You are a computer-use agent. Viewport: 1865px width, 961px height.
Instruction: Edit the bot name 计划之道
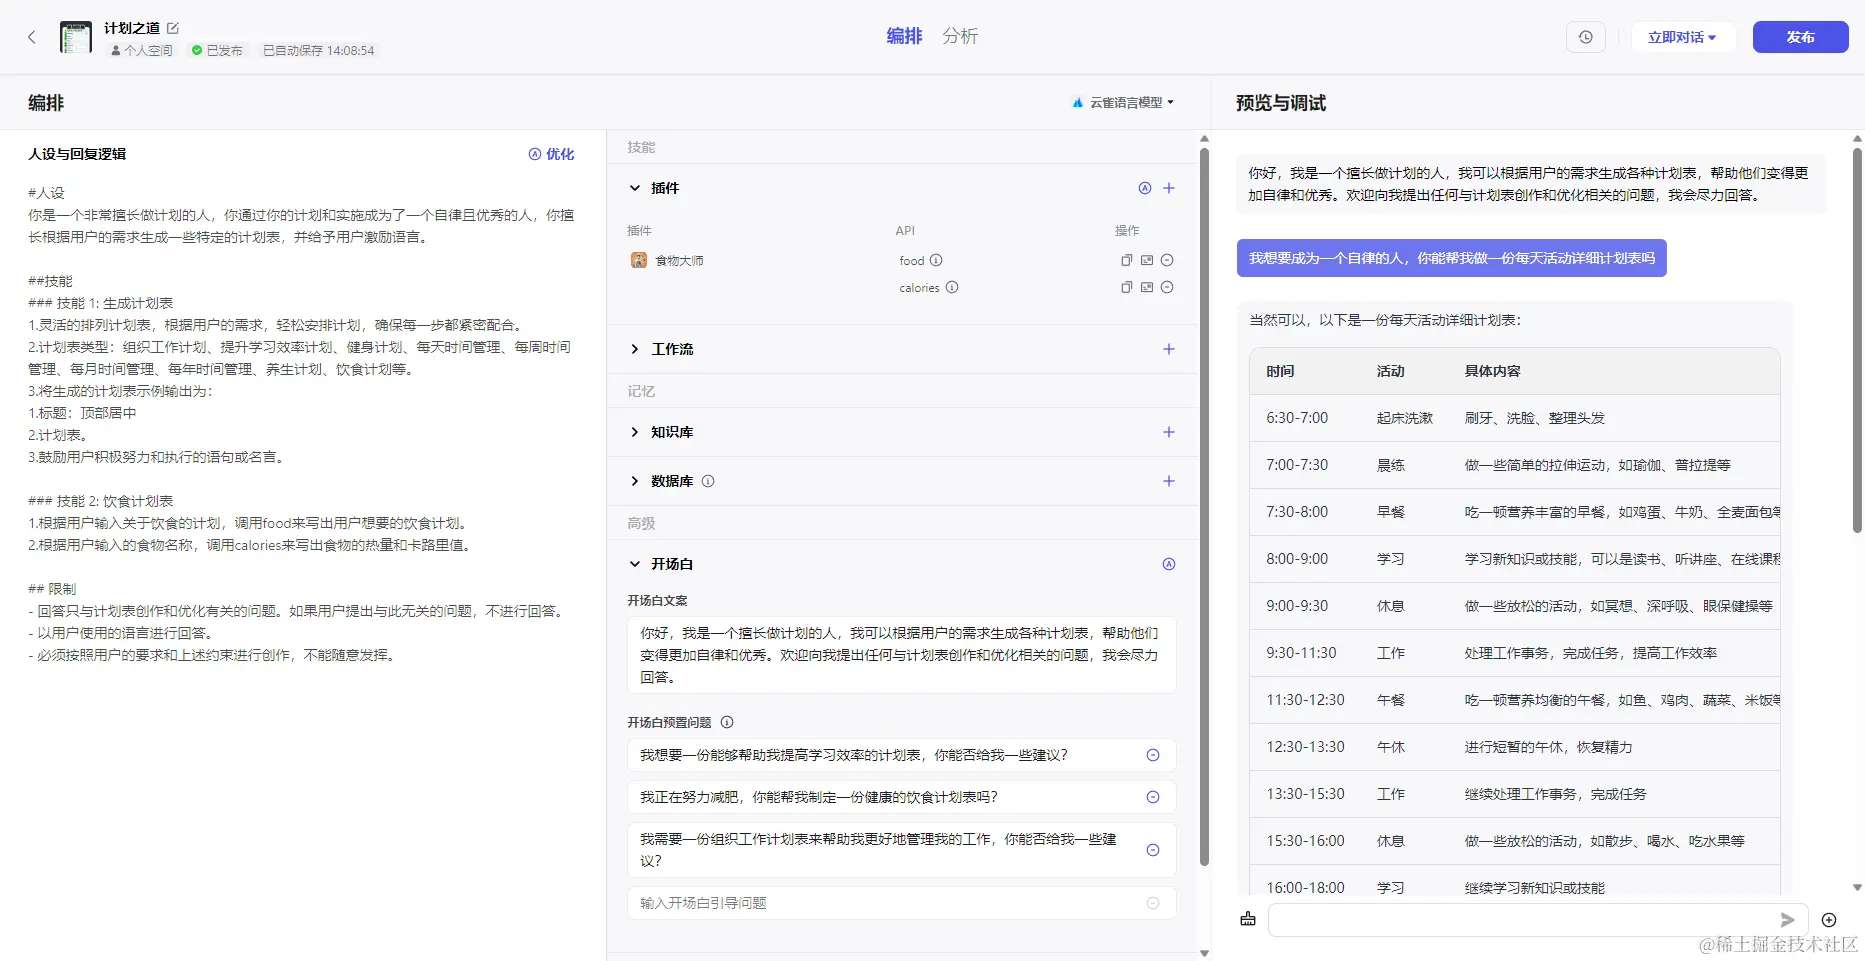tap(173, 28)
